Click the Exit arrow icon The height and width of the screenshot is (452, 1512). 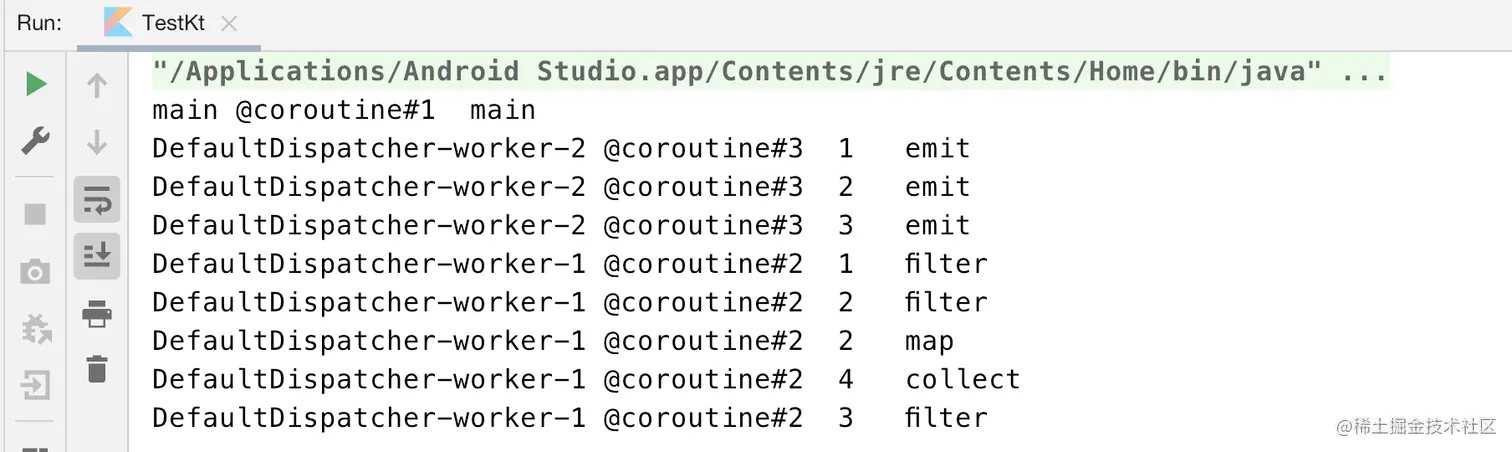point(36,385)
